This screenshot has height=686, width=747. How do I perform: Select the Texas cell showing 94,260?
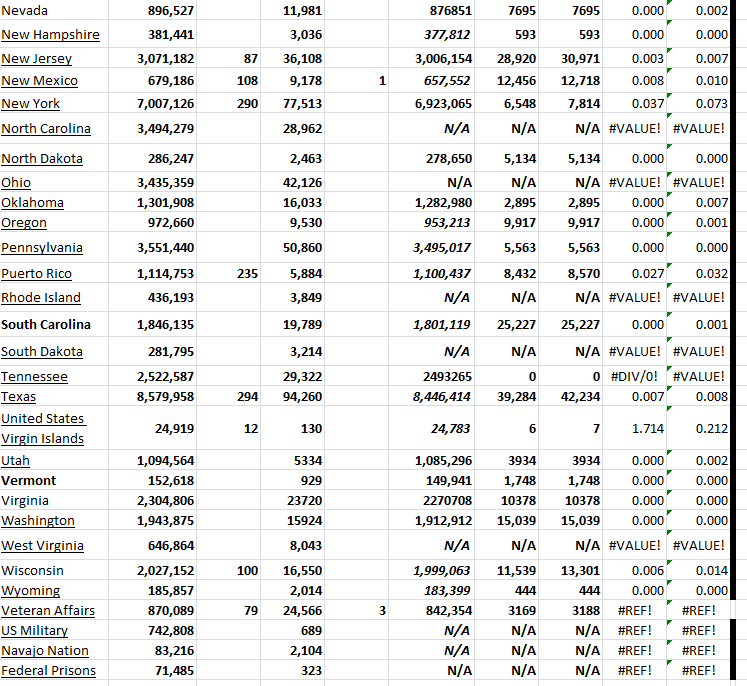click(302, 397)
